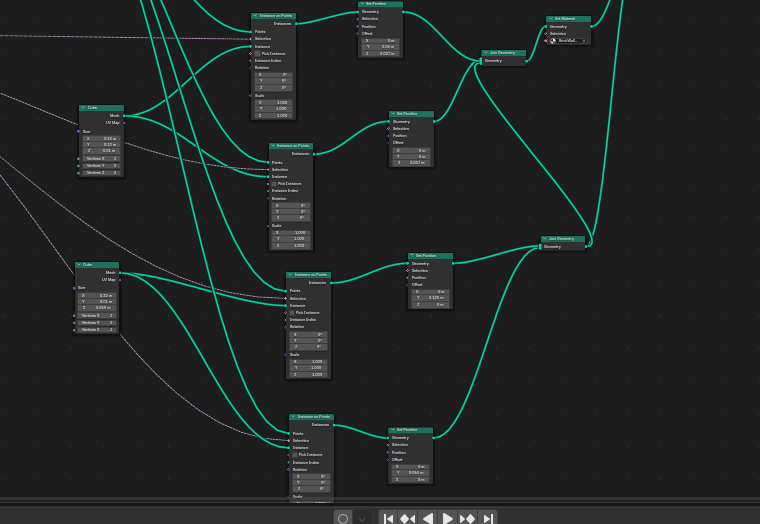Image resolution: width=760 pixels, height=524 pixels.
Task: Go to the previous keyframe
Action: click(408, 518)
